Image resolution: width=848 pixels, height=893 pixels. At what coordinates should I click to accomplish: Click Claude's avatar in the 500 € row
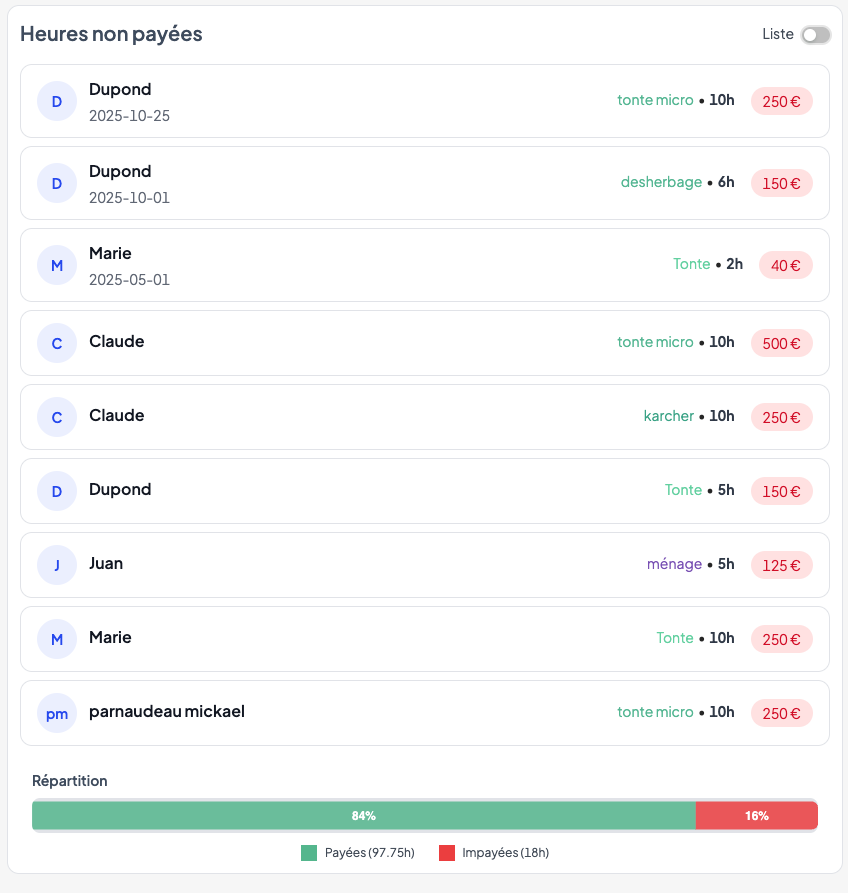[57, 343]
